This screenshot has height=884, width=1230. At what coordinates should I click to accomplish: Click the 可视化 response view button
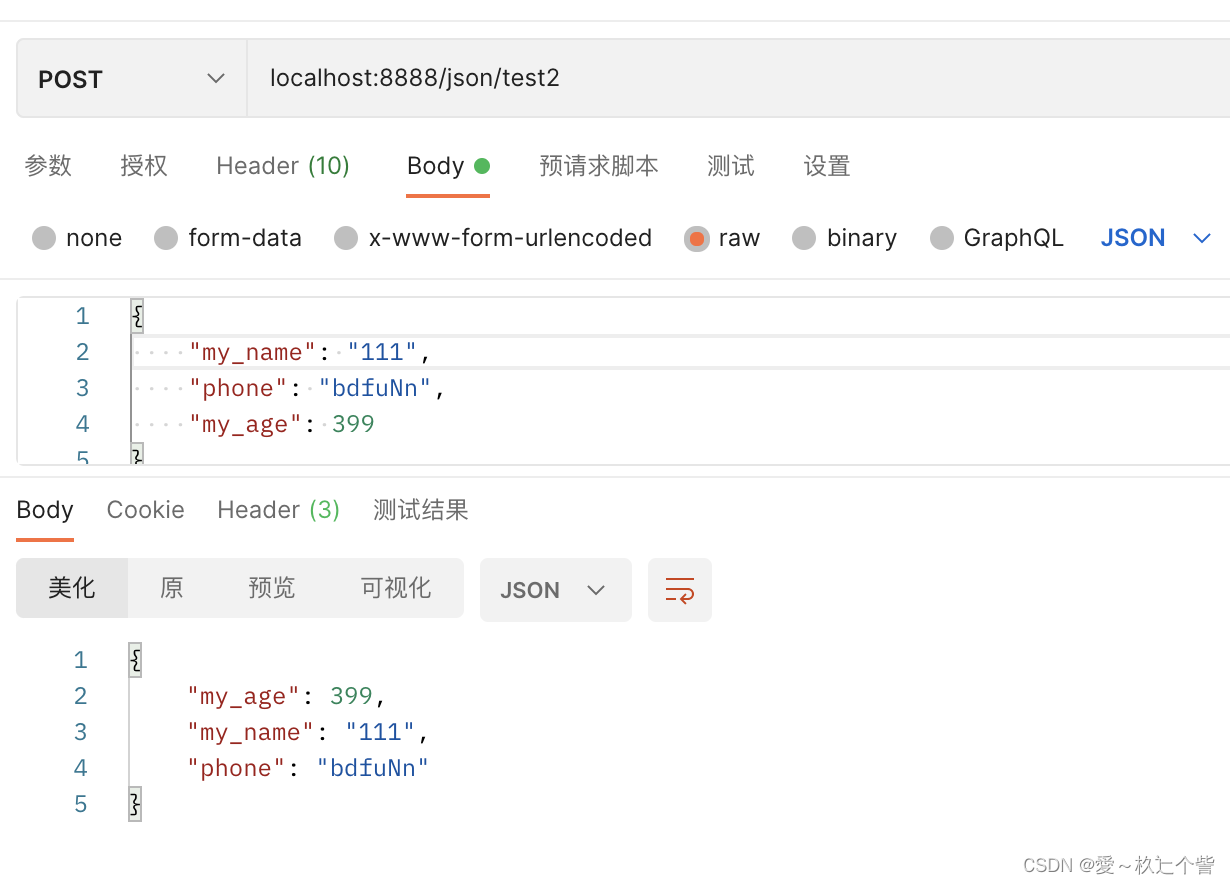pos(396,588)
